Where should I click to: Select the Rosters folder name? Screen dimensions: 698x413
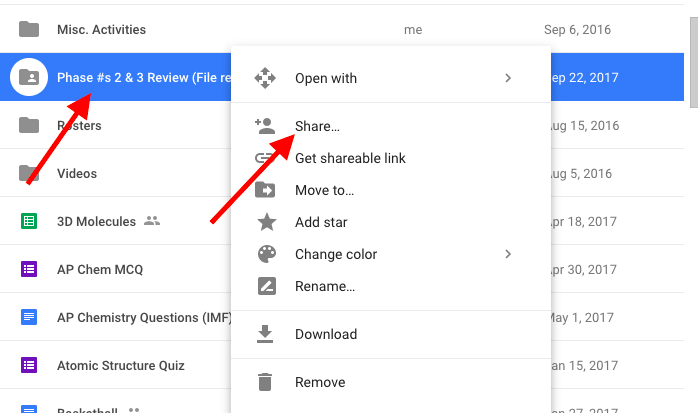click(79, 126)
